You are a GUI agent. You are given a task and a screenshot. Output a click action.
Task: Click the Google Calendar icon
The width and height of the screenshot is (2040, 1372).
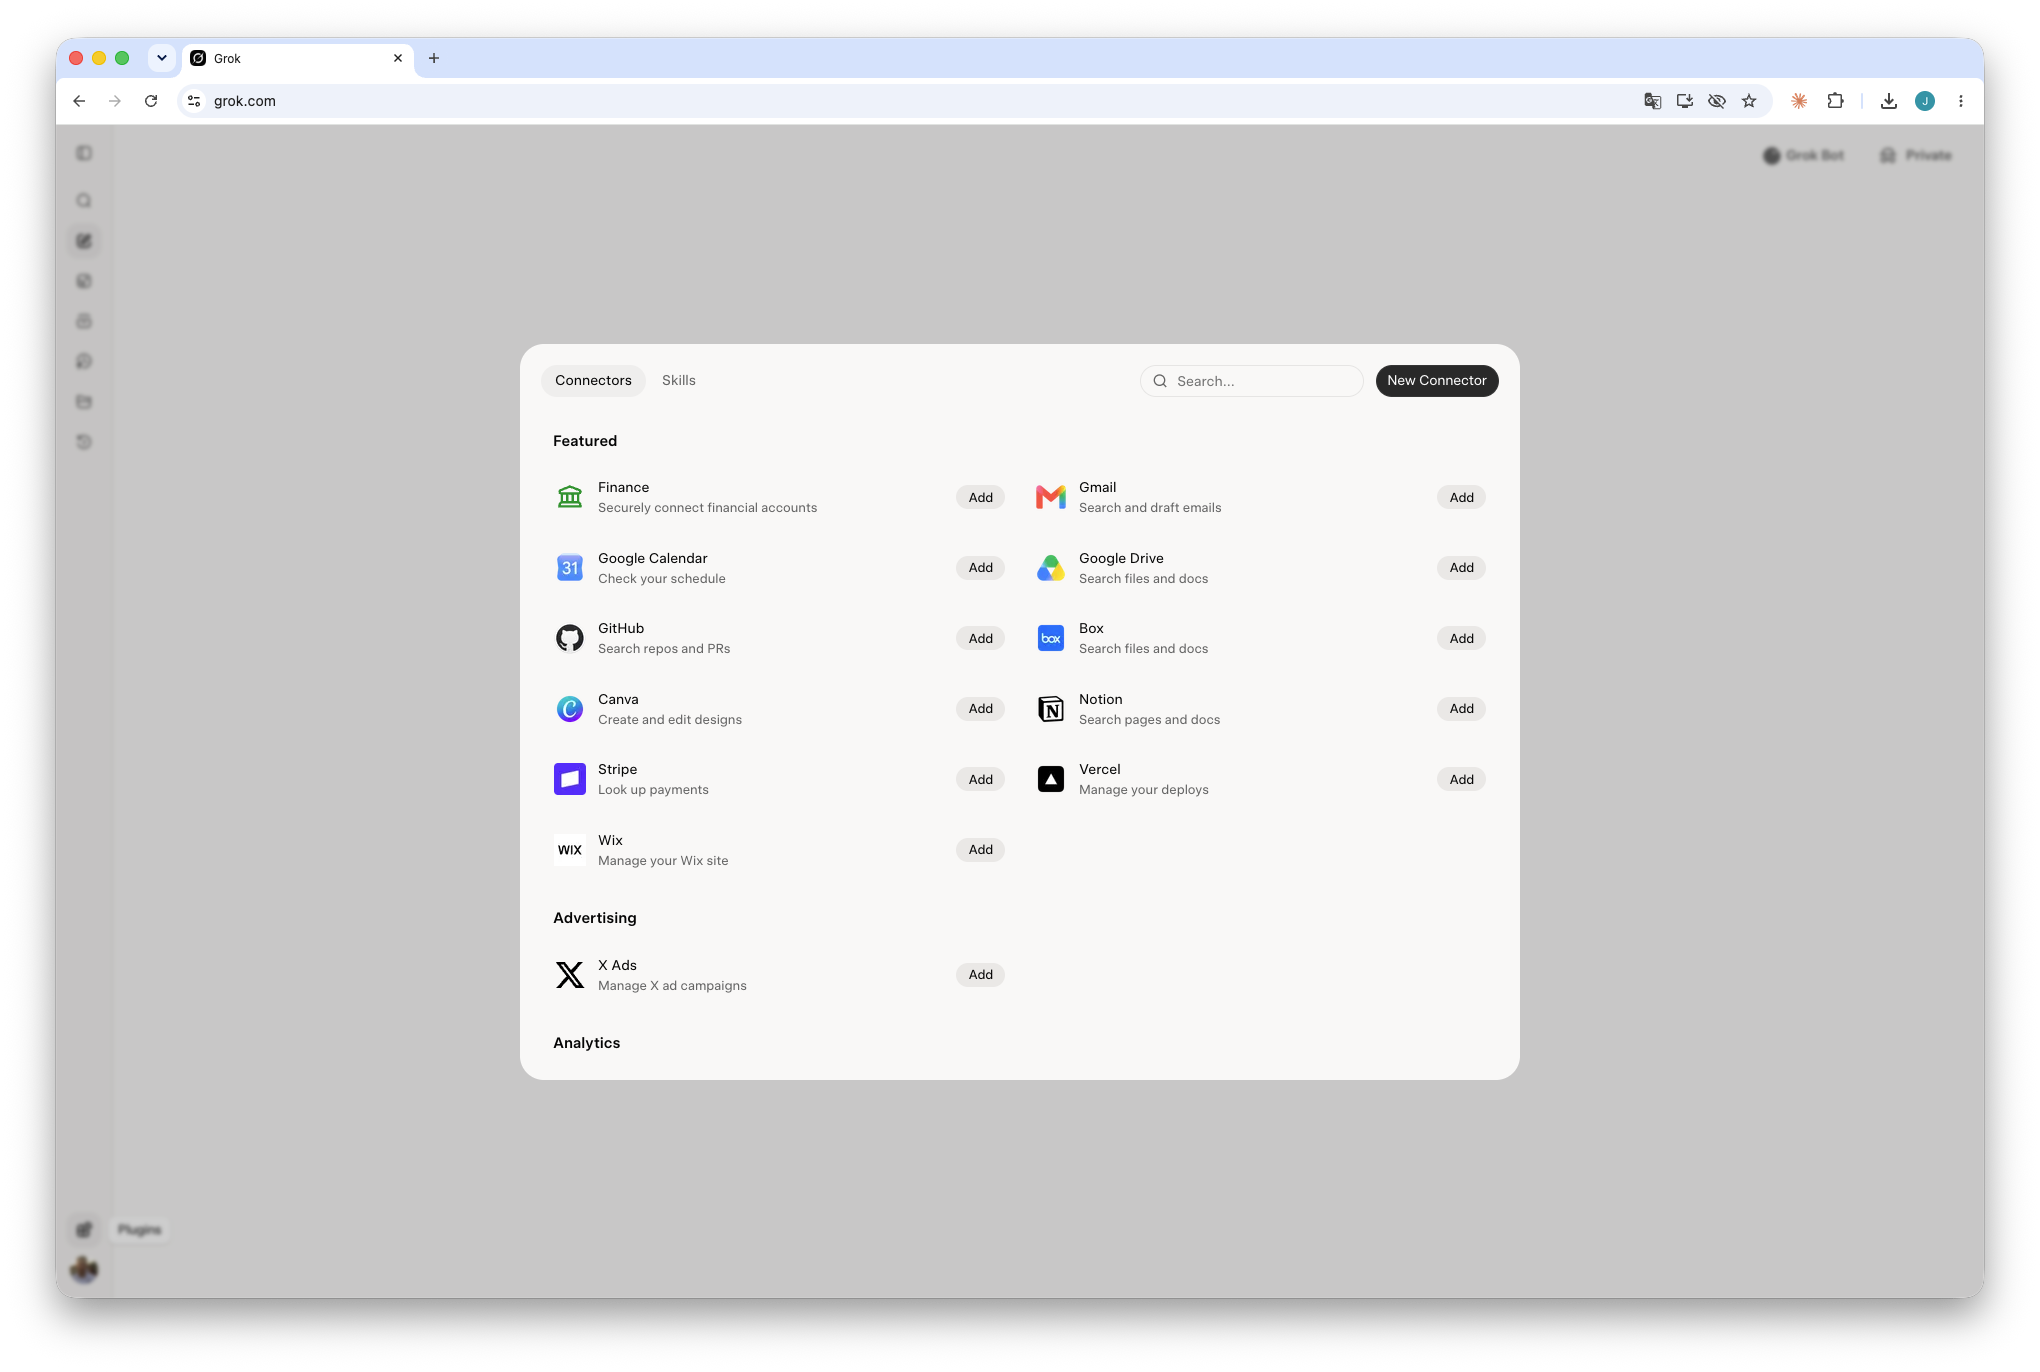pos(570,568)
